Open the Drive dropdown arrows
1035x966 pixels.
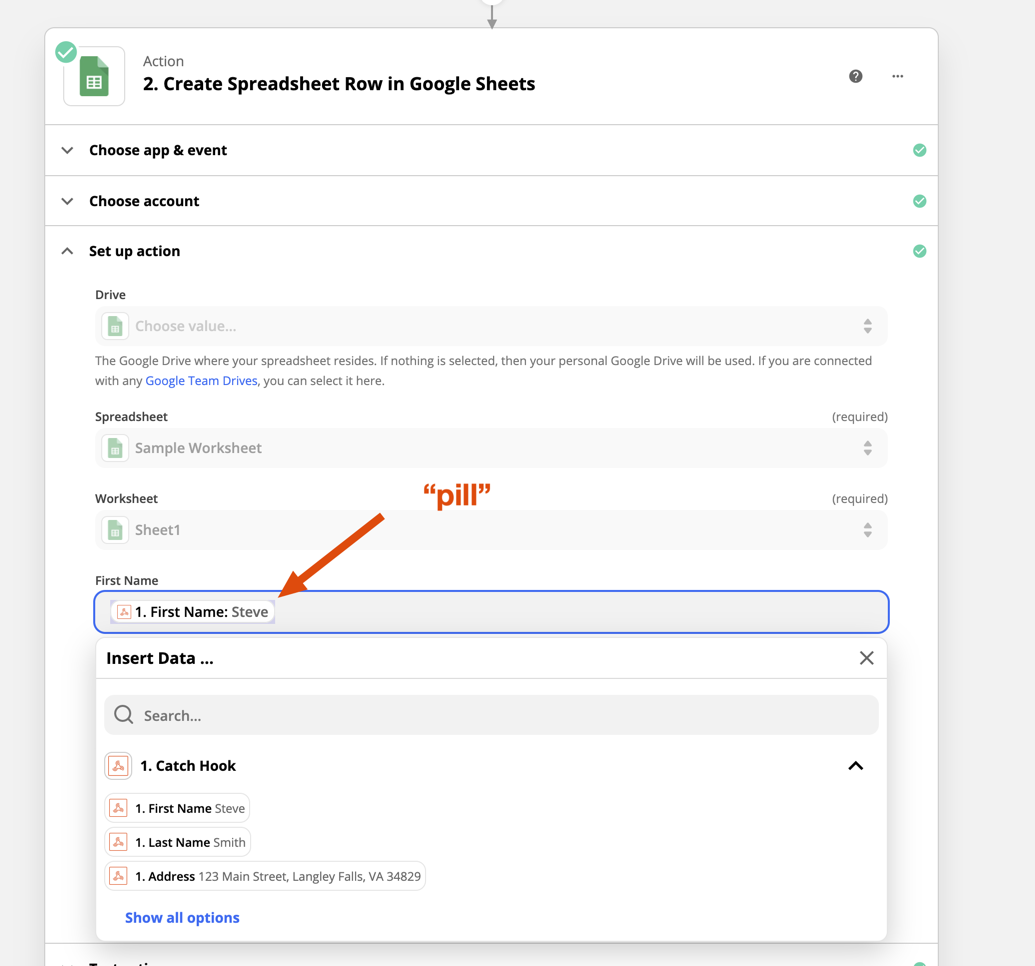(x=867, y=326)
